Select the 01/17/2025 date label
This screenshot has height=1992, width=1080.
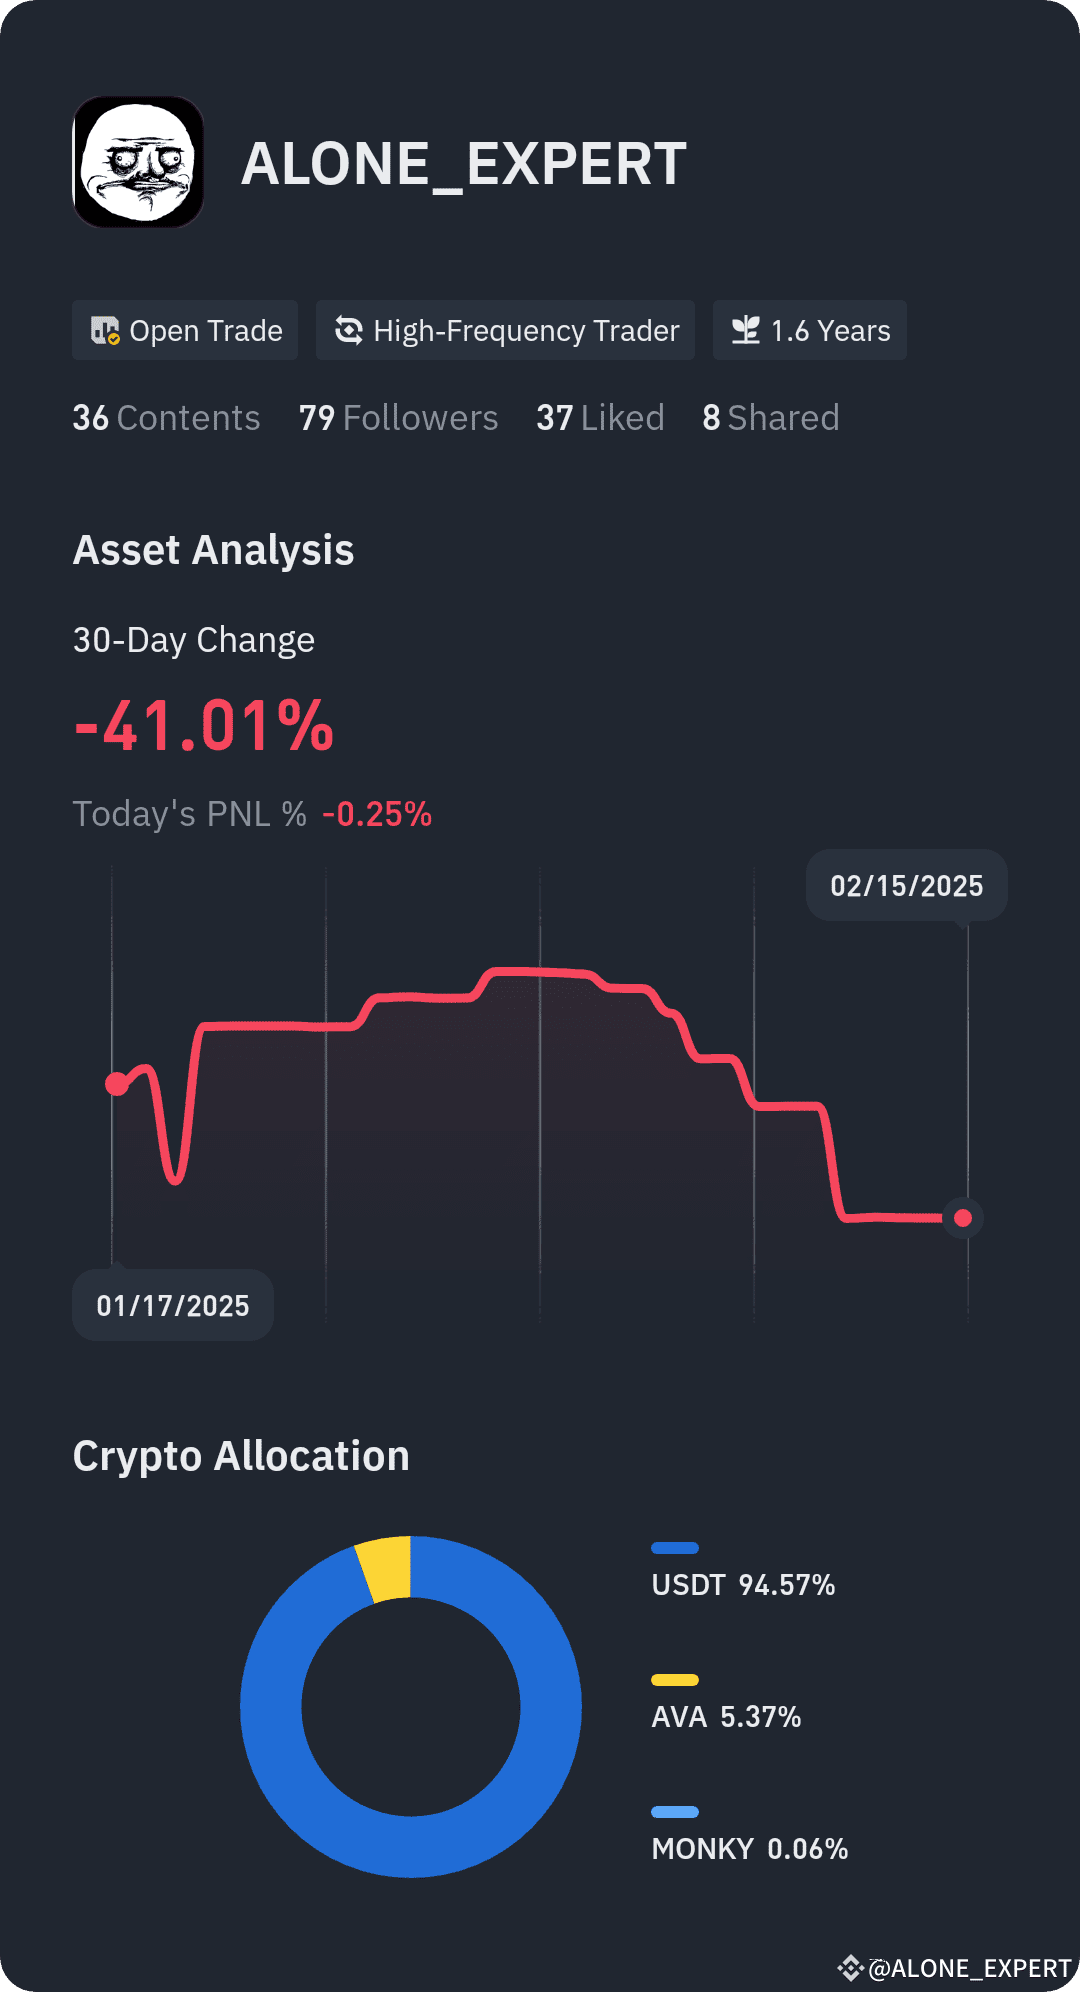coord(173,1305)
